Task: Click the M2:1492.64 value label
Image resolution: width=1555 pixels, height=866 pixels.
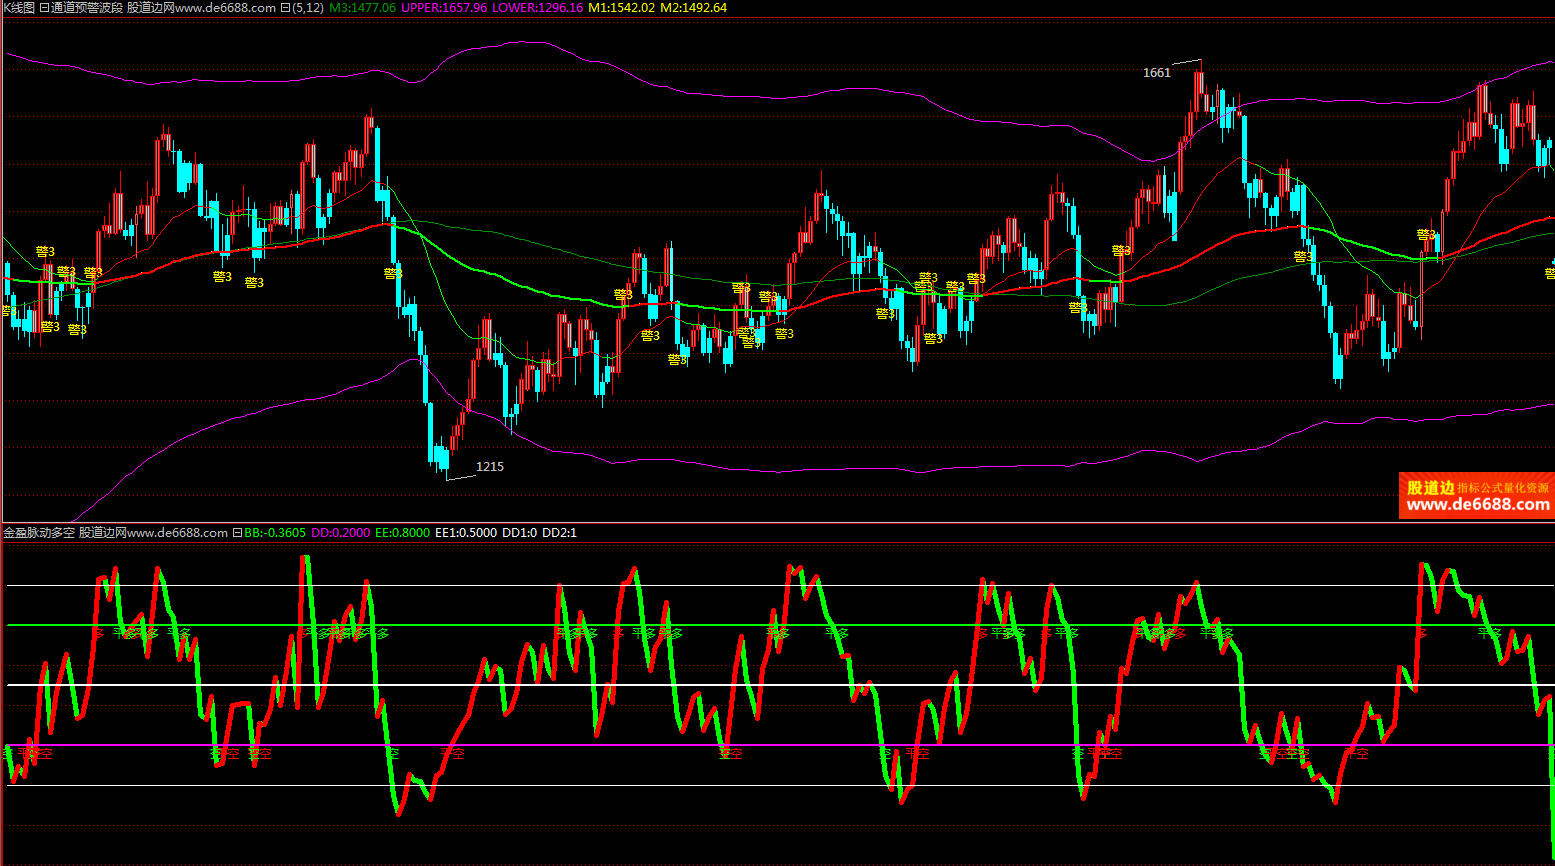Action: [x=693, y=7]
